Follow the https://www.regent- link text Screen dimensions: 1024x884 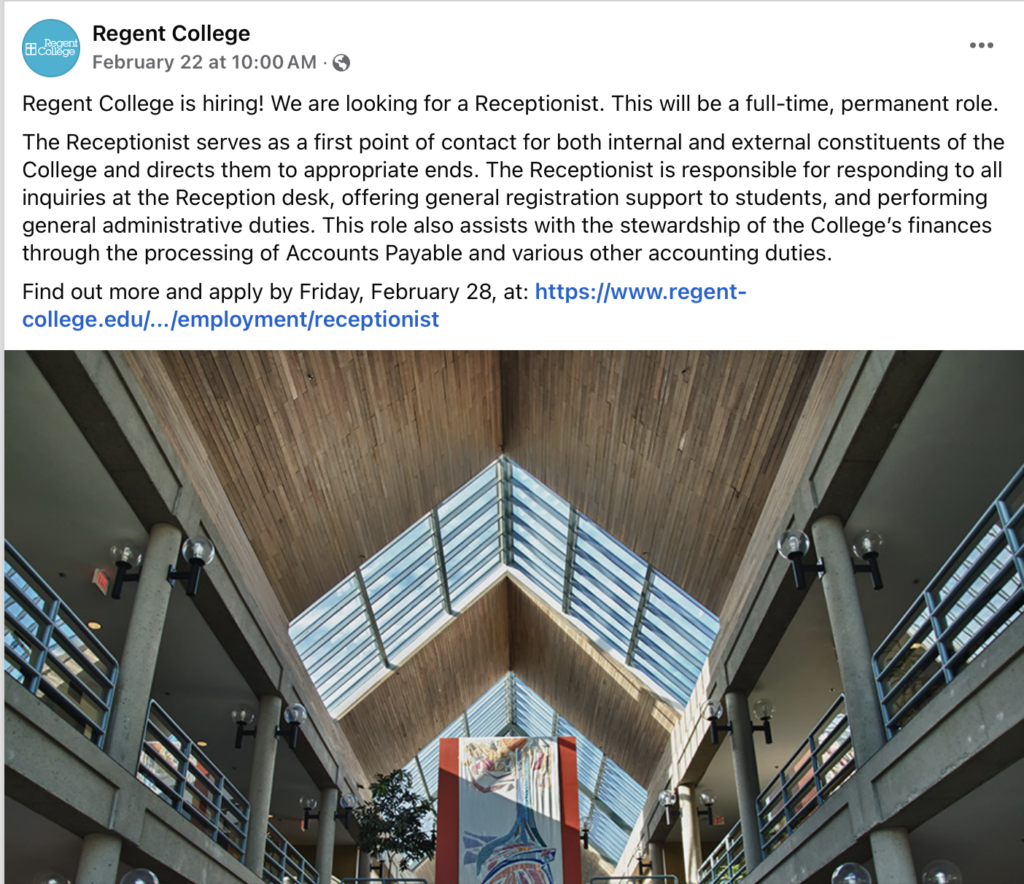coord(640,291)
